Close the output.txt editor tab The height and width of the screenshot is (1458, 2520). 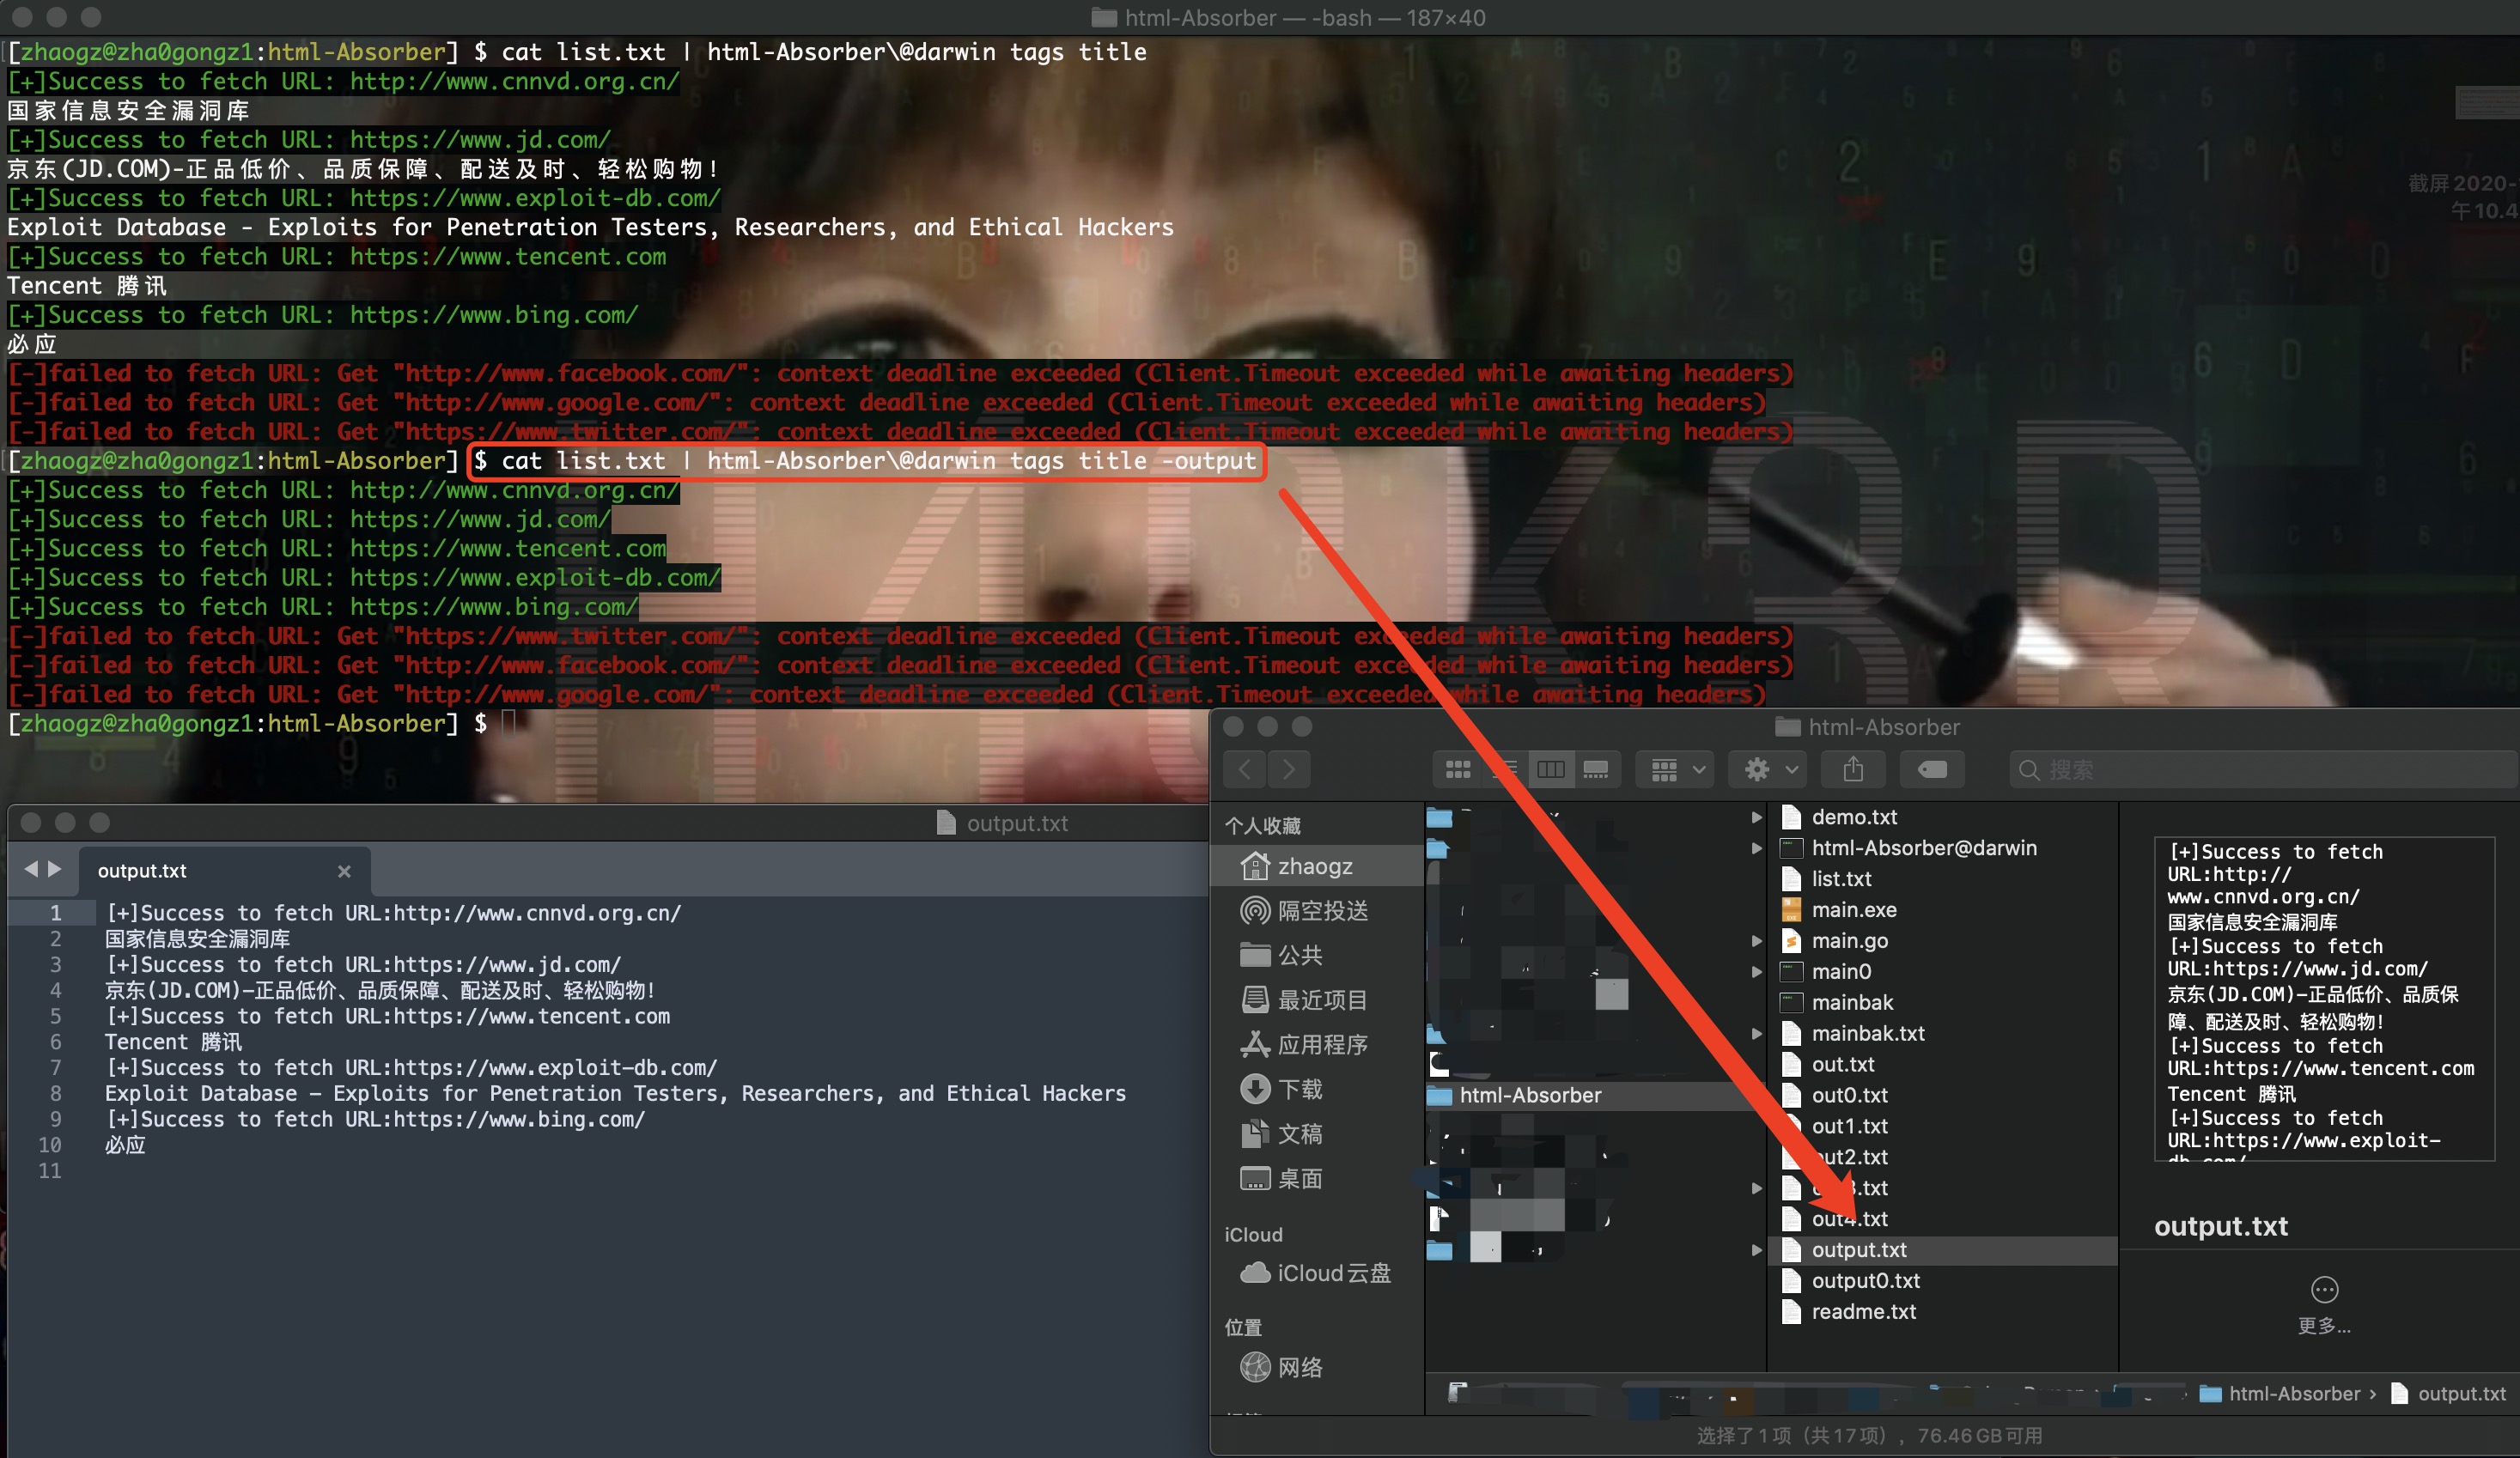click(344, 871)
